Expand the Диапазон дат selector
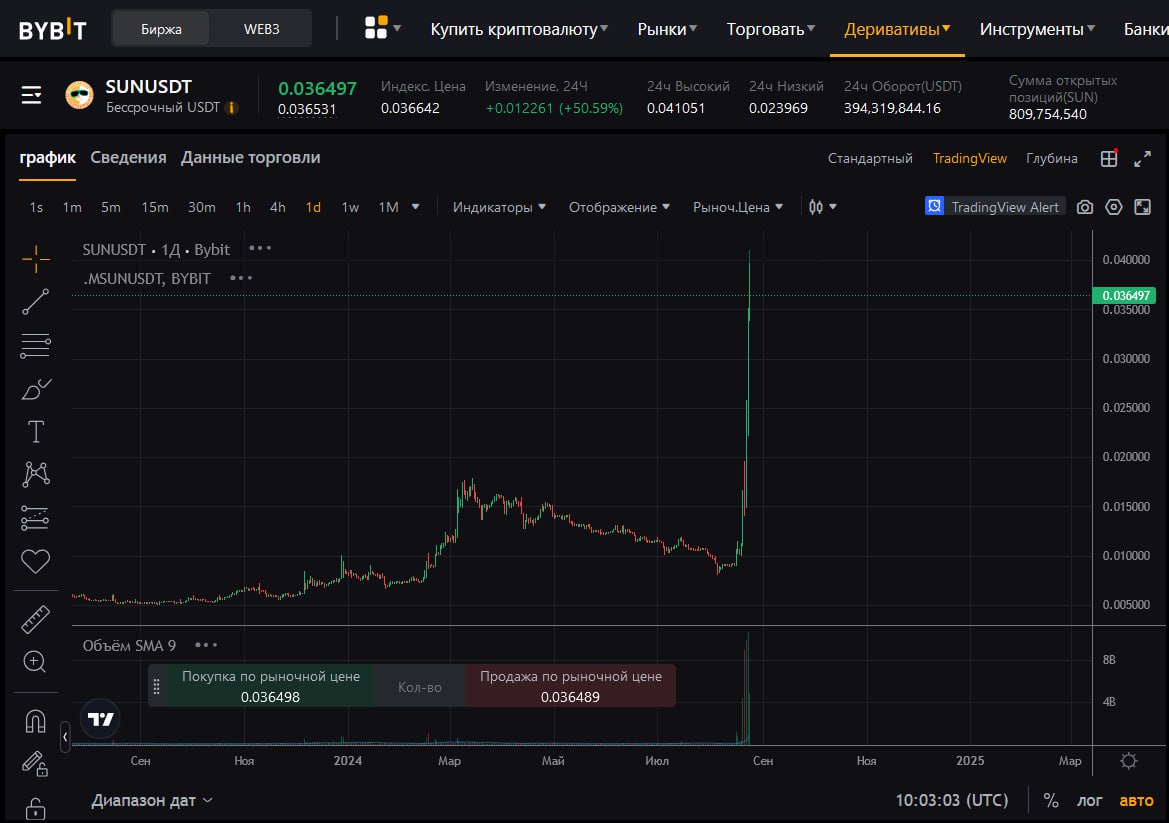 pos(152,801)
